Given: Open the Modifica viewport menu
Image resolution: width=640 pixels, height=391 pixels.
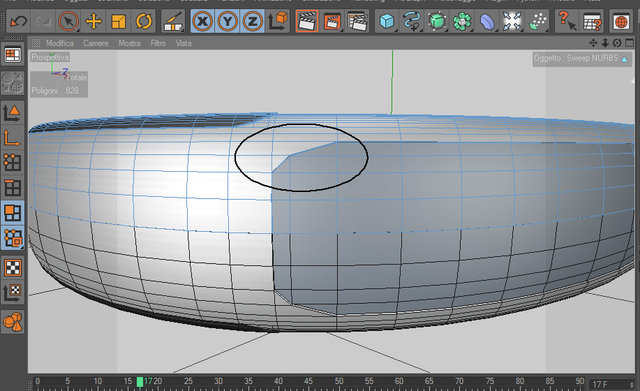Looking at the screenshot, I should point(60,43).
